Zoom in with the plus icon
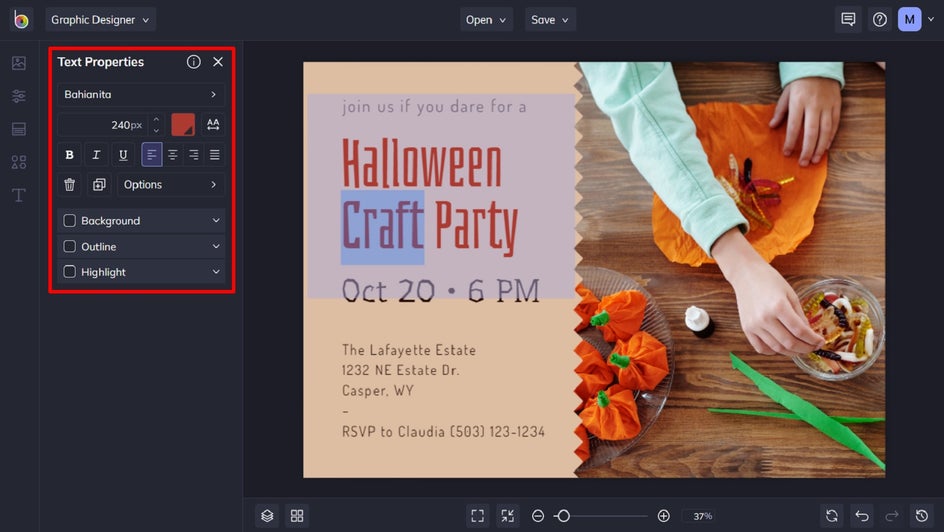Image resolution: width=944 pixels, height=532 pixels. click(663, 516)
